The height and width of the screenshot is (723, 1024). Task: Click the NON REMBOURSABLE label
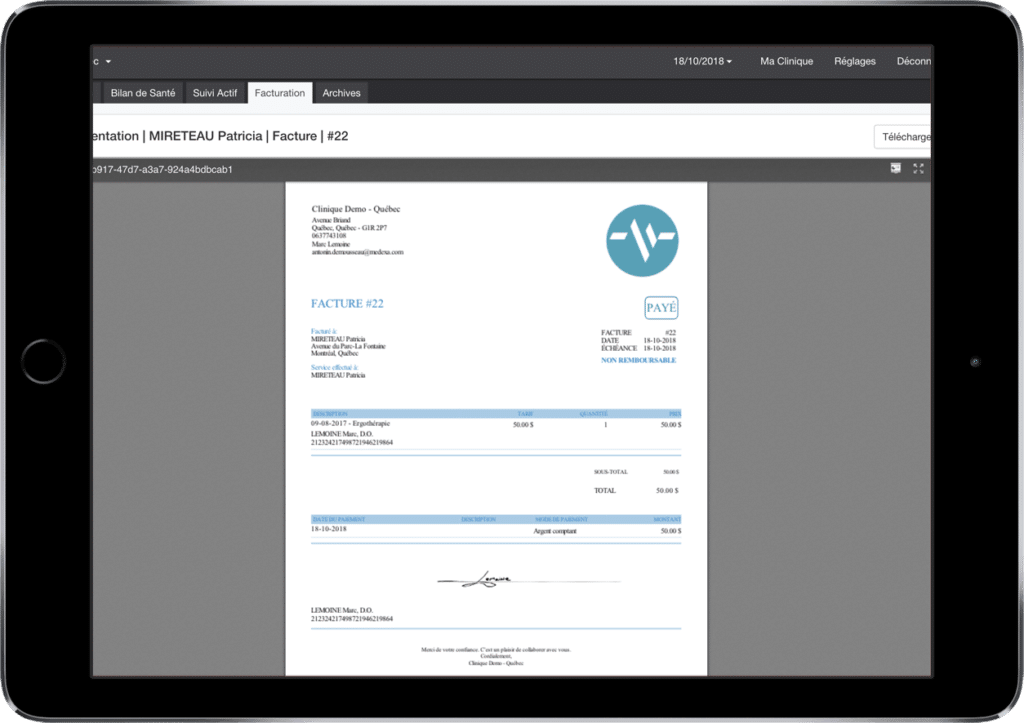(638, 360)
